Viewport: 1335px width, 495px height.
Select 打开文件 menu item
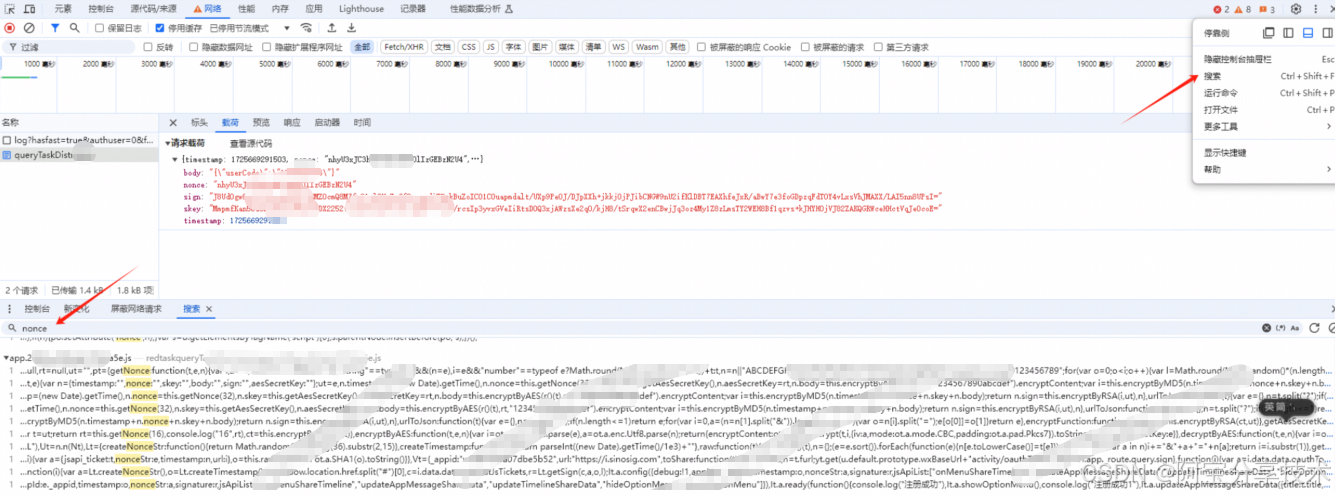(1267, 110)
